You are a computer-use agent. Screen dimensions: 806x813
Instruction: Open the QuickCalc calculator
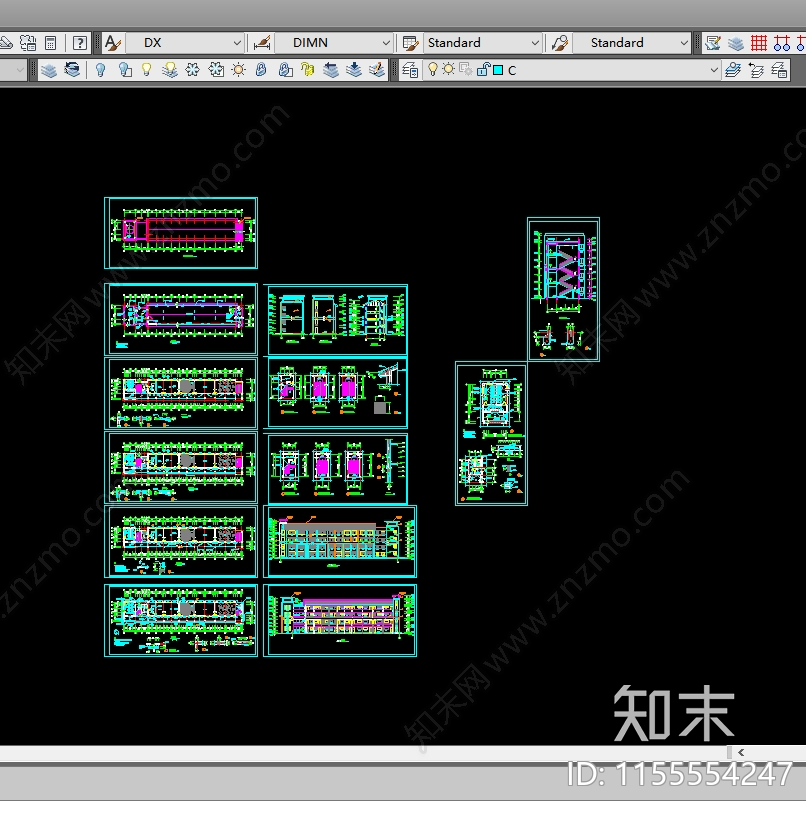[50, 43]
